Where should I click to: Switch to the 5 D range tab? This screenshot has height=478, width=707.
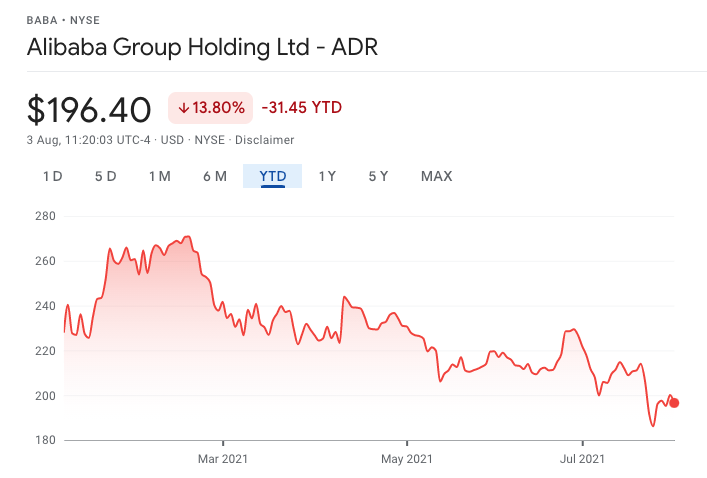click(x=106, y=177)
